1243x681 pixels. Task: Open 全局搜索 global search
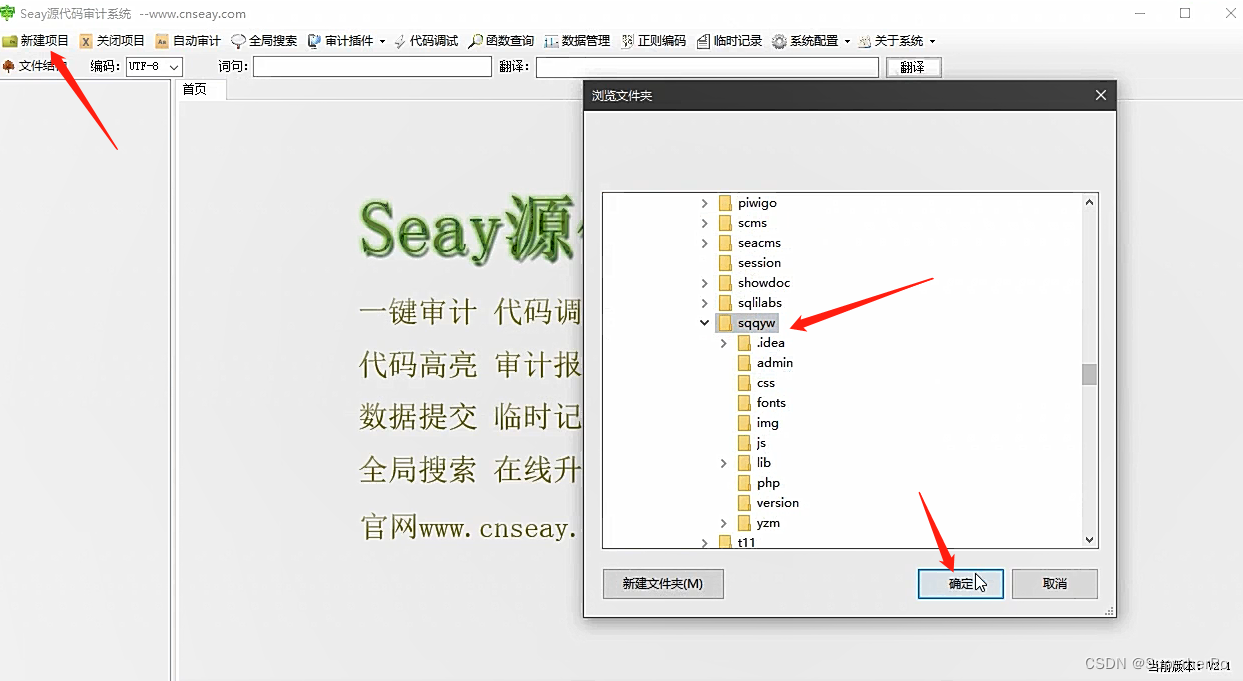click(264, 41)
